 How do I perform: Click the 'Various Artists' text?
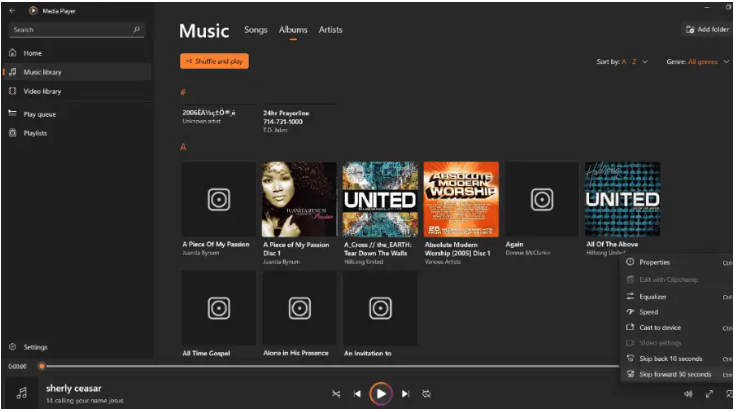click(443, 262)
